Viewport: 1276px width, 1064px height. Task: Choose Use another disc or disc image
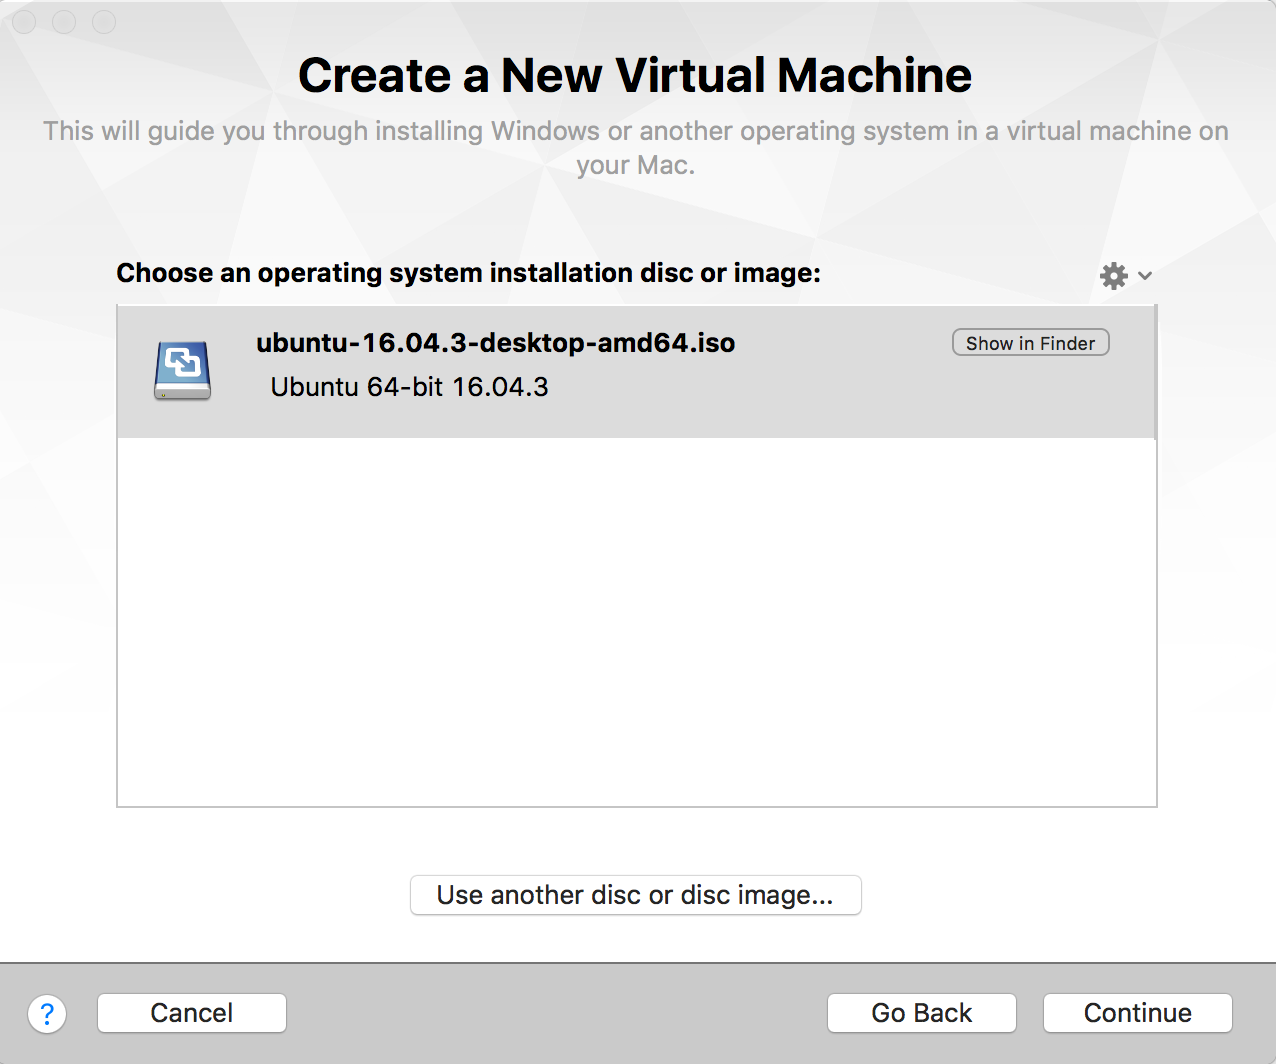635,895
